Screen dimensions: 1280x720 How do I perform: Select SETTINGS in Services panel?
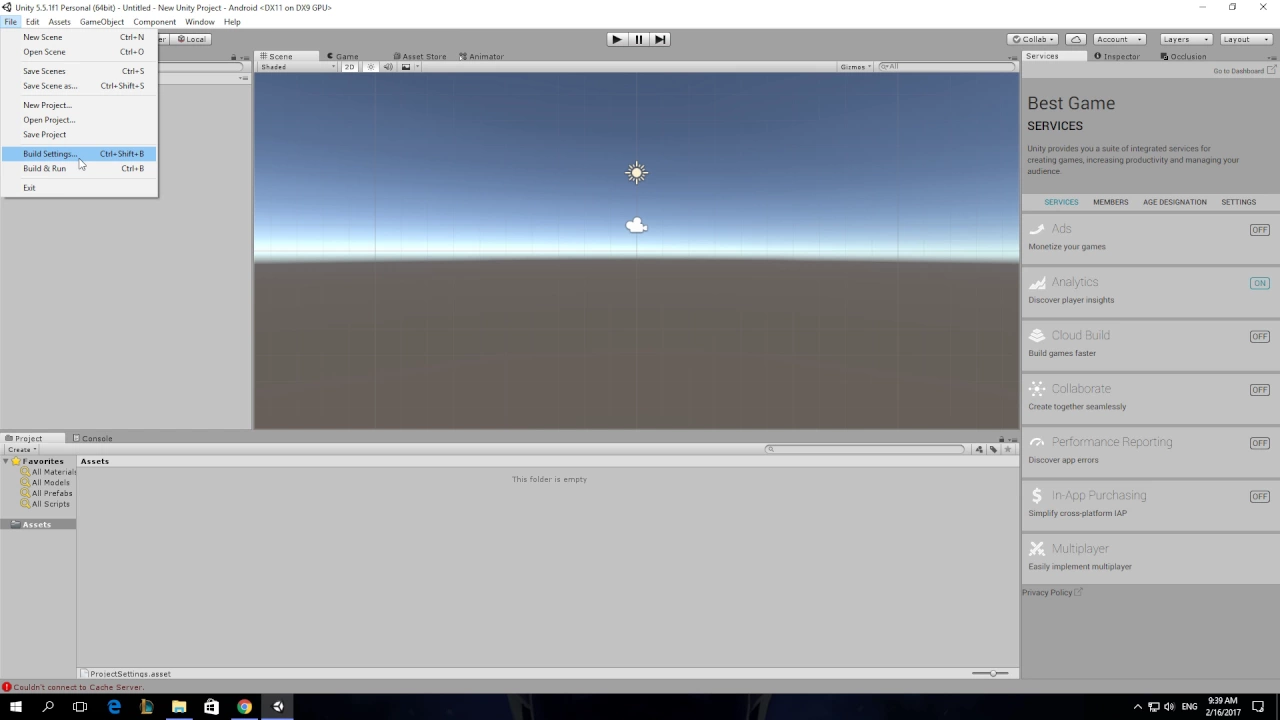coord(1238,202)
